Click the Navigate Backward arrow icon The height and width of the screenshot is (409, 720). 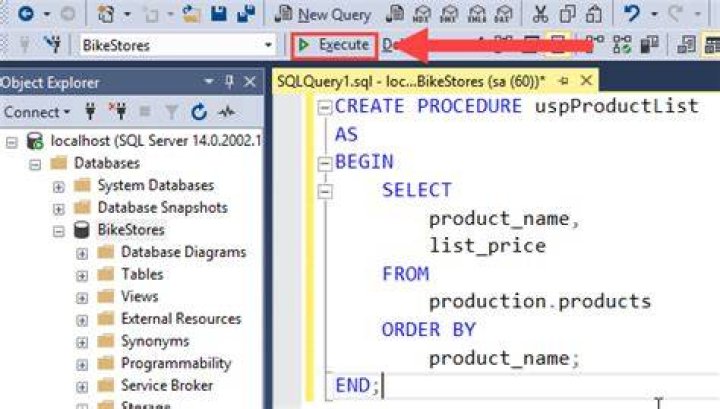point(25,14)
